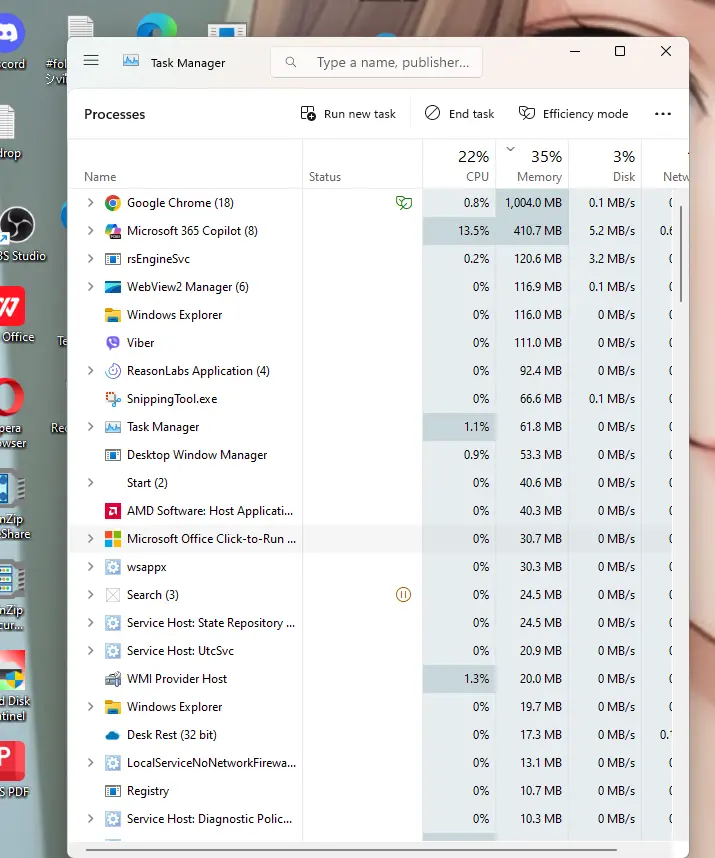Click the Microsoft 365 Copilot icon
The image size is (715, 858).
(x=113, y=231)
